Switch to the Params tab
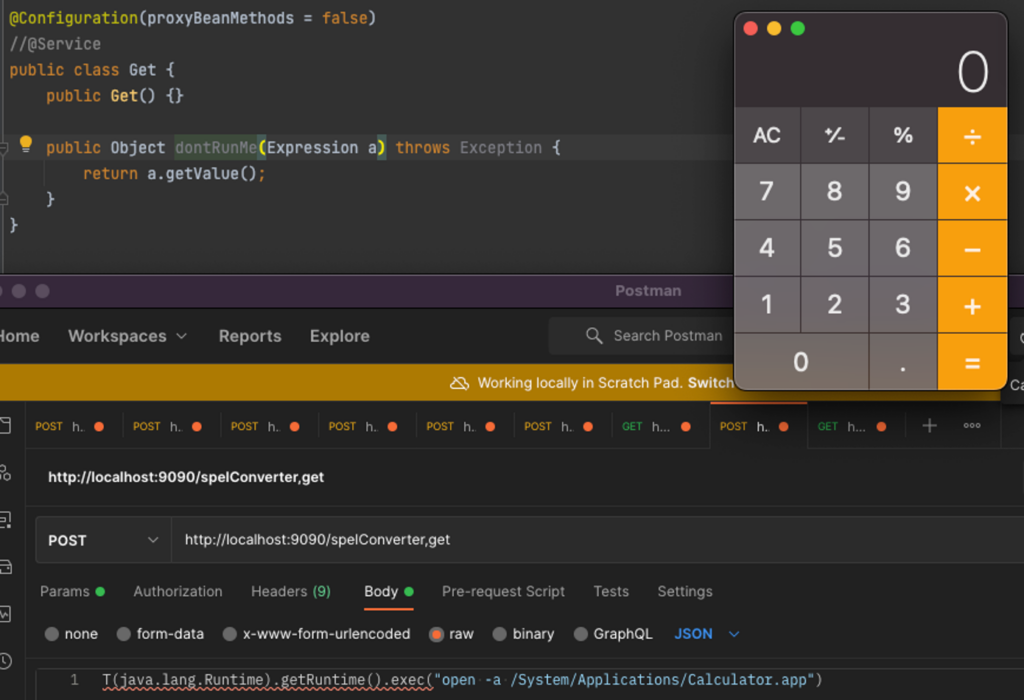Image resolution: width=1024 pixels, height=700 pixels. (72, 592)
